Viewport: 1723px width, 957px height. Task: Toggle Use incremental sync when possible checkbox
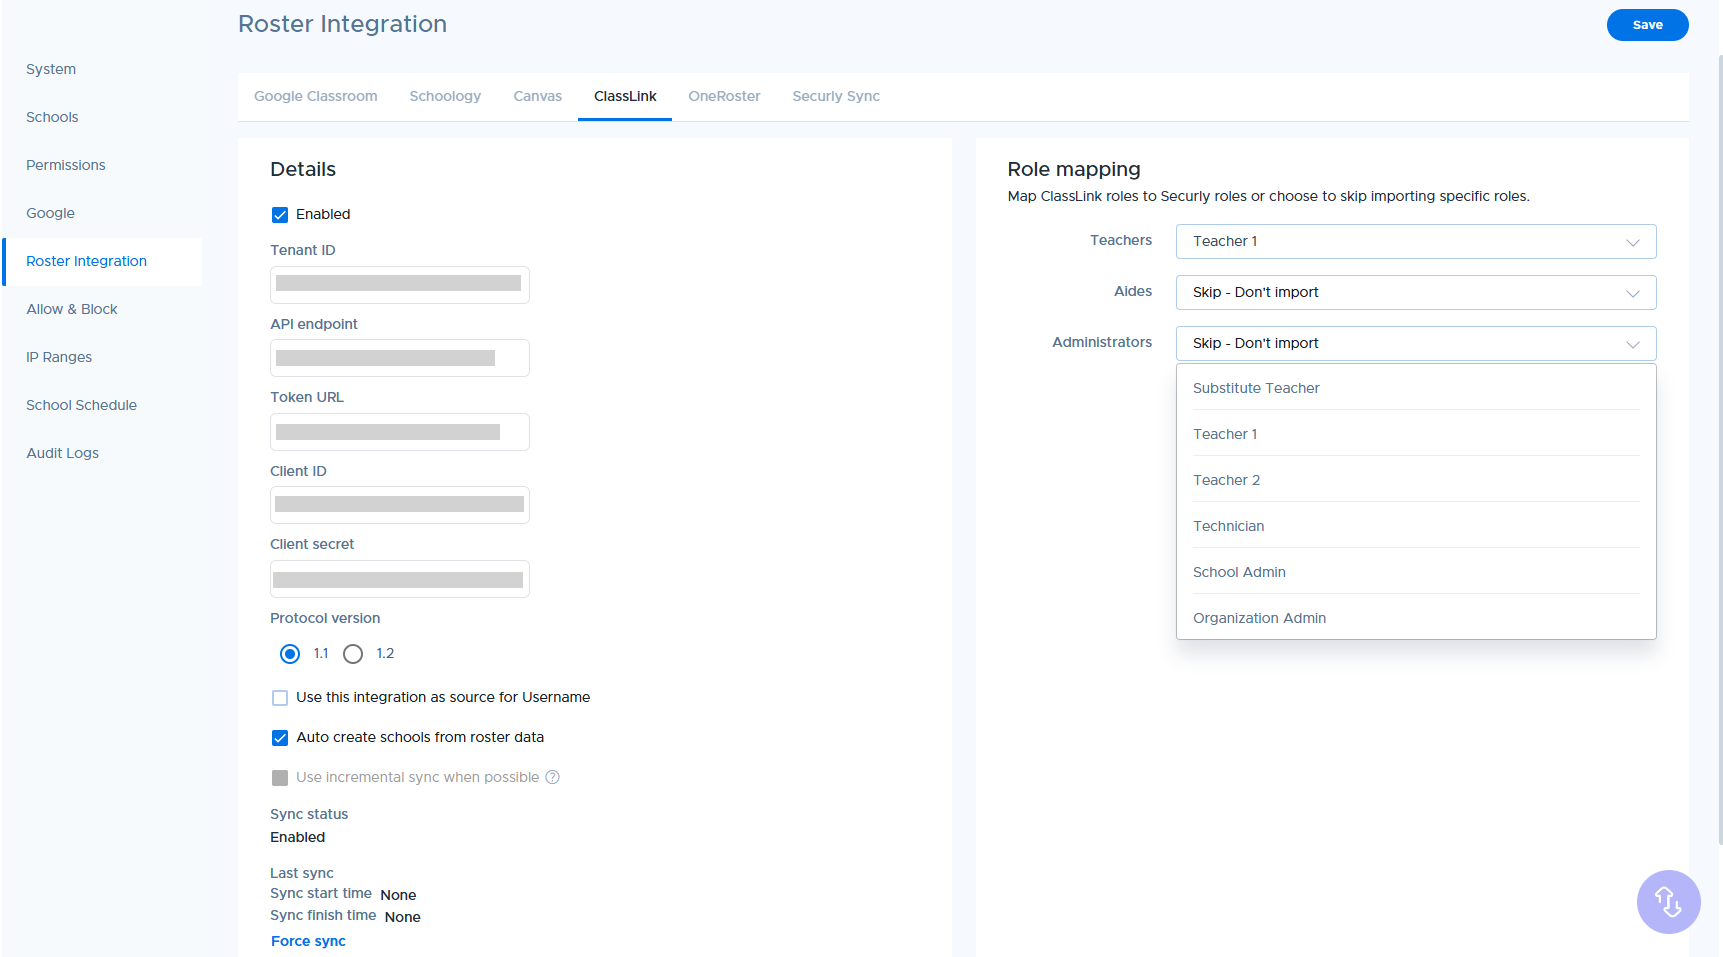coord(280,778)
